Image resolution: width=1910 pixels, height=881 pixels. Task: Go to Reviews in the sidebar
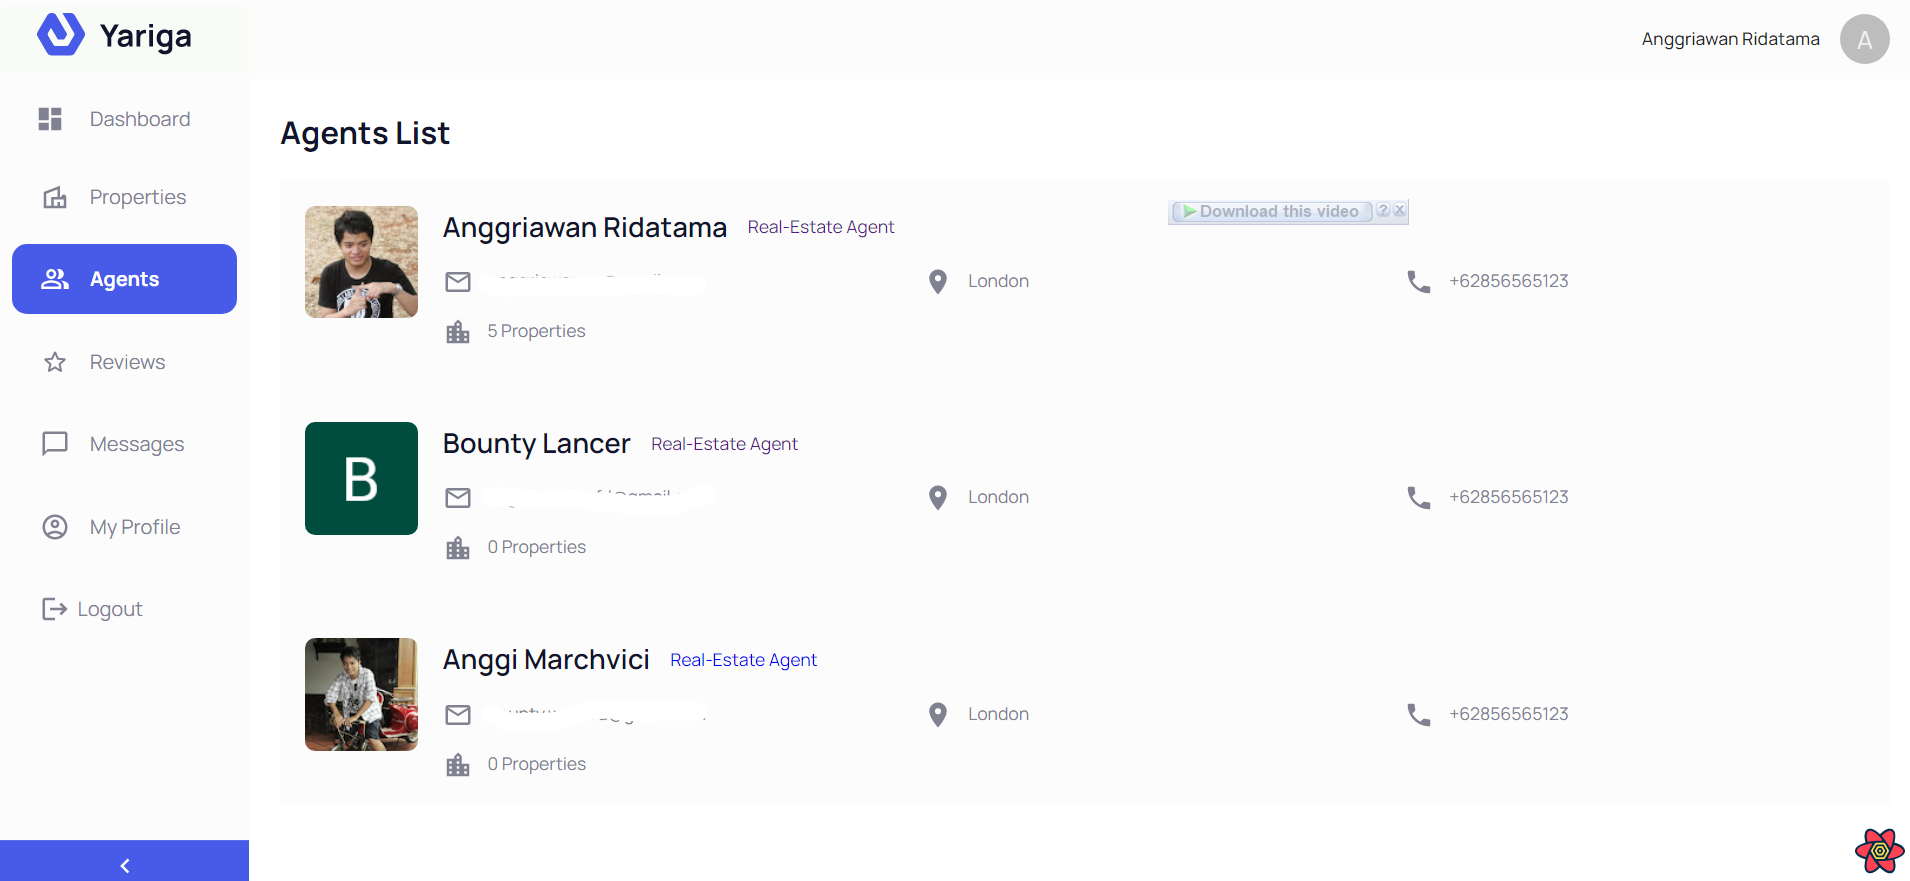tap(124, 362)
